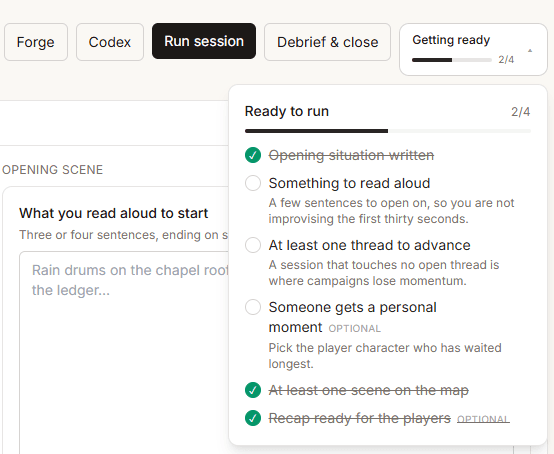Screen dimensions: 554x454
Task: Click the 'A few sentences to open on' hint
Action: [x=391, y=211]
